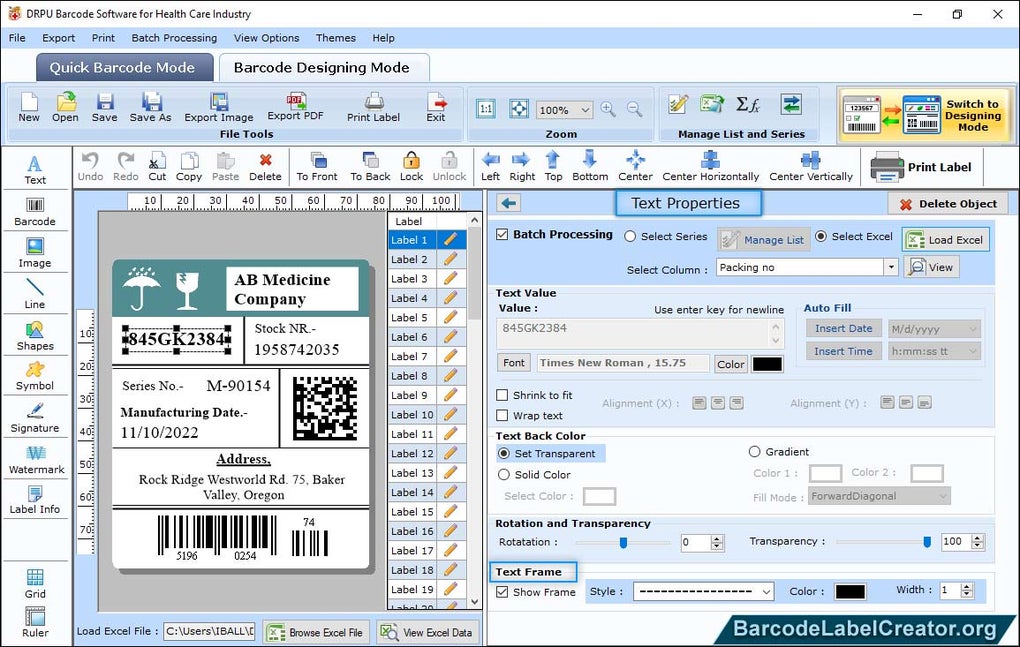Click the Load Excel button

945,239
